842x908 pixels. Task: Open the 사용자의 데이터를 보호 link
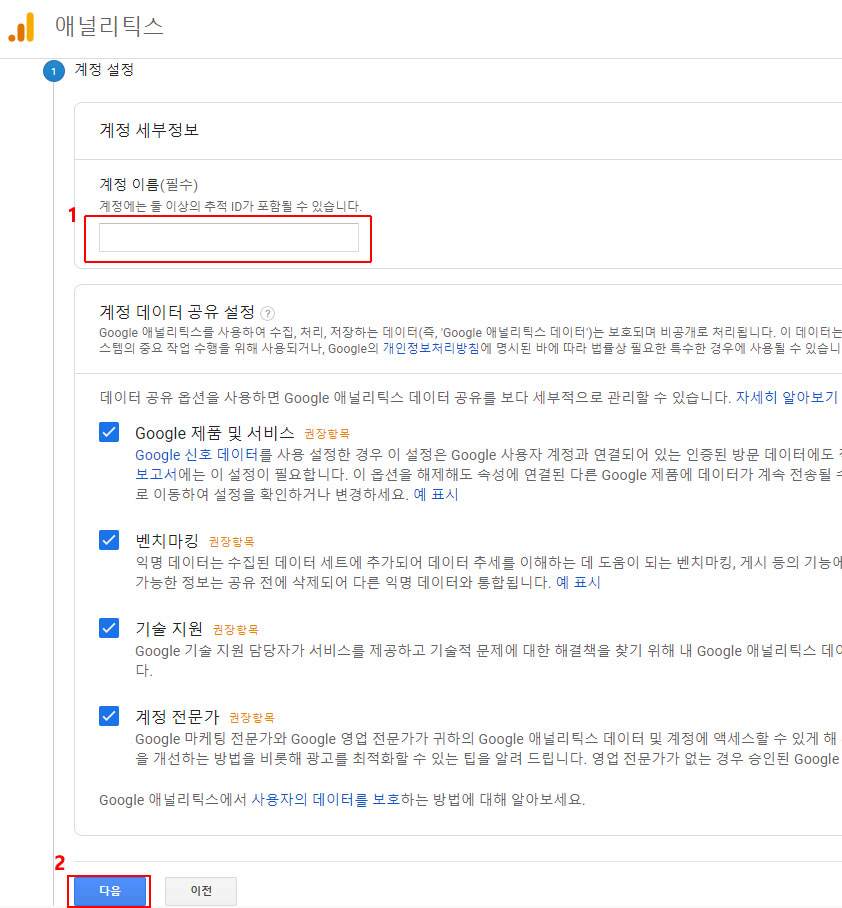click(x=326, y=800)
